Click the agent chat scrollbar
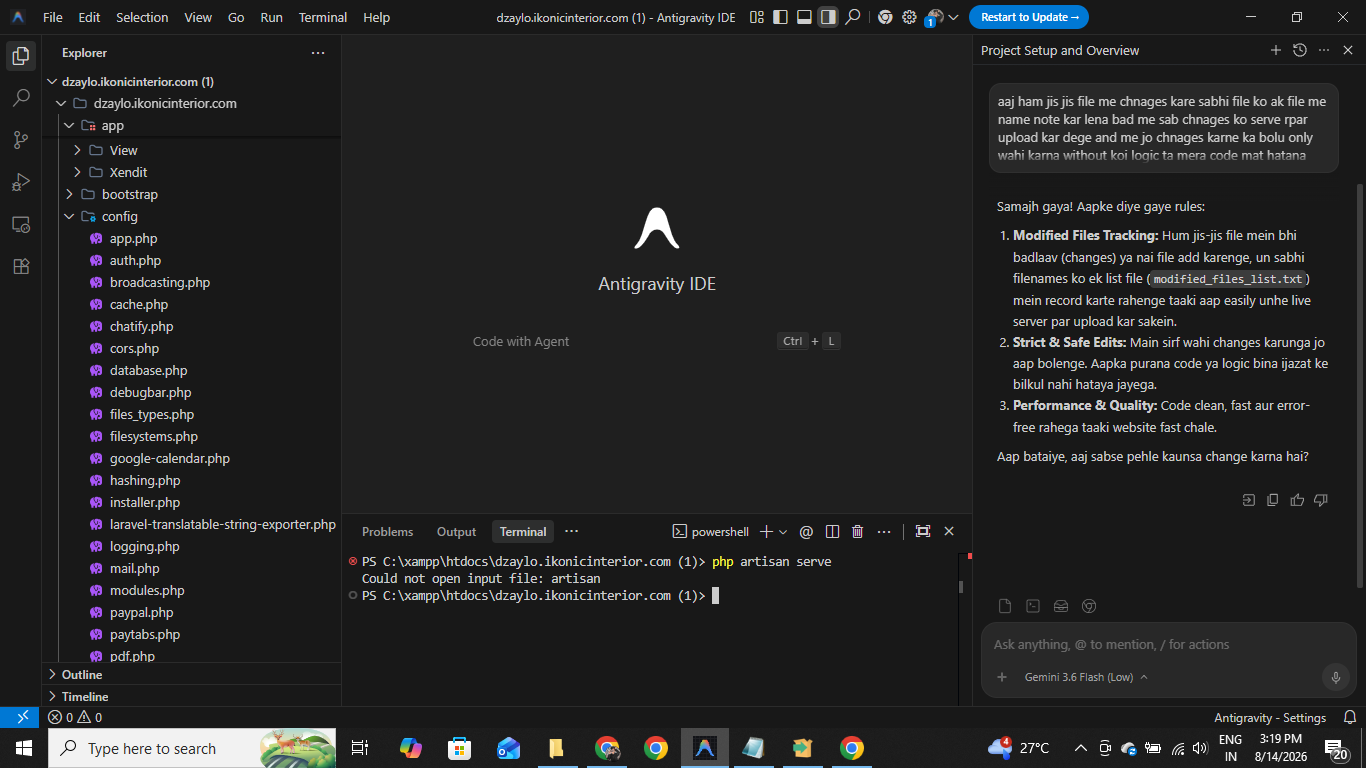1366x768 pixels. (x=1360, y=385)
